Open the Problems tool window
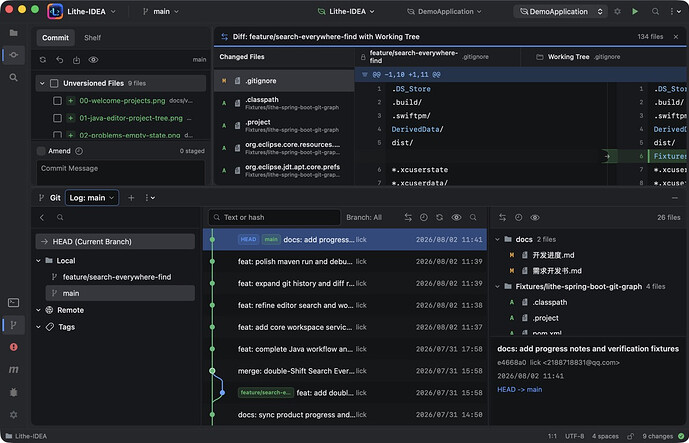 14,347
